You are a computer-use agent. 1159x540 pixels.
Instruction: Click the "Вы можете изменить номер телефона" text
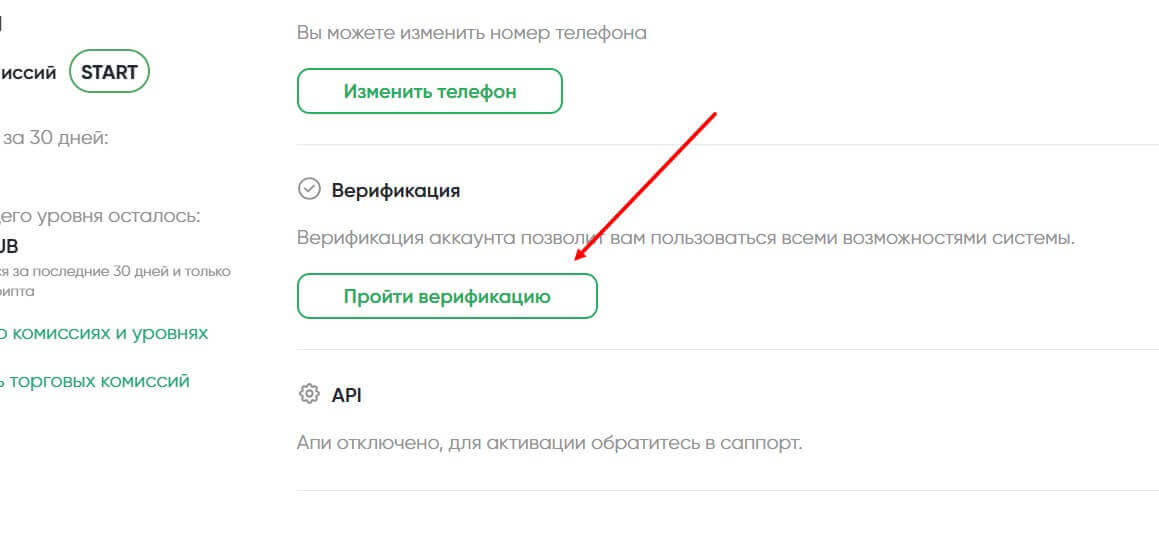coord(471,33)
